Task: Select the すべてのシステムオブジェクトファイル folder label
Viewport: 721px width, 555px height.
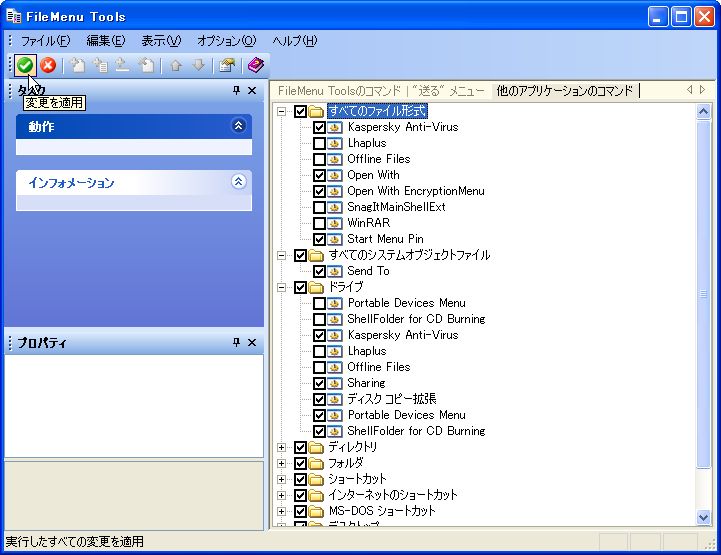Action: pyautogui.click(x=409, y=255)
